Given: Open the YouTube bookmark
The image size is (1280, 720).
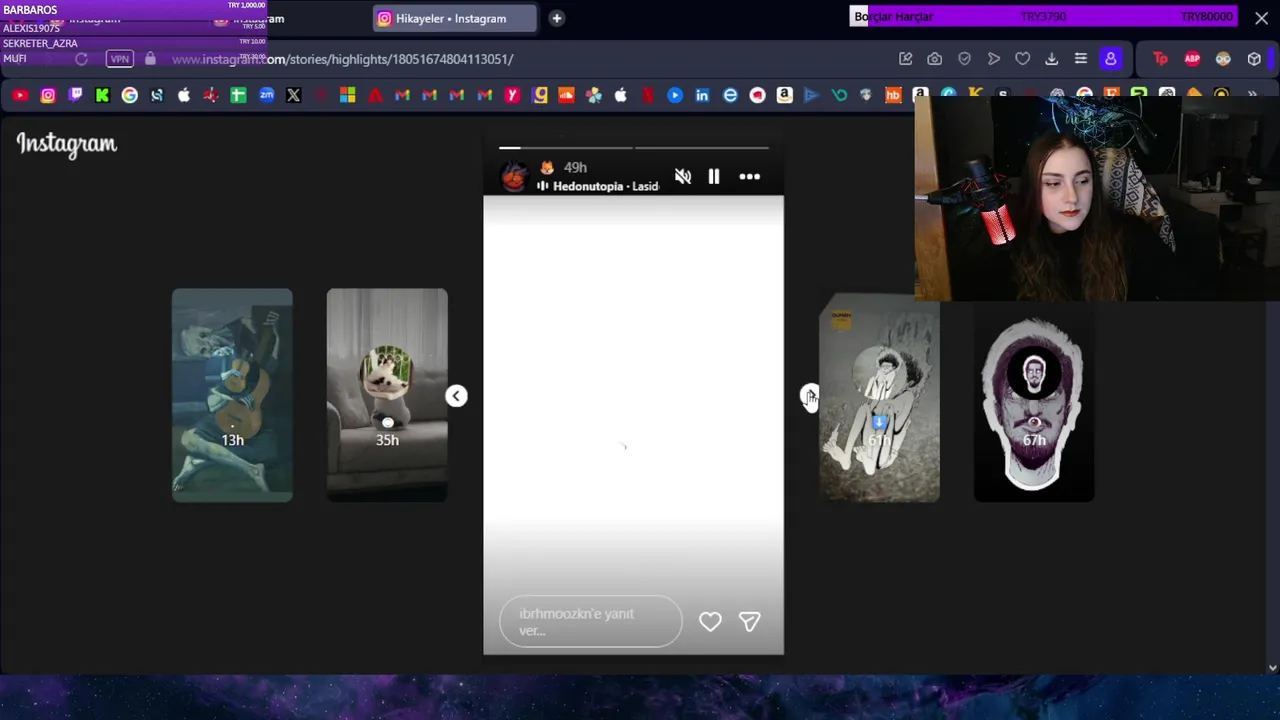Looking at the screenshot, I should 20,95.
